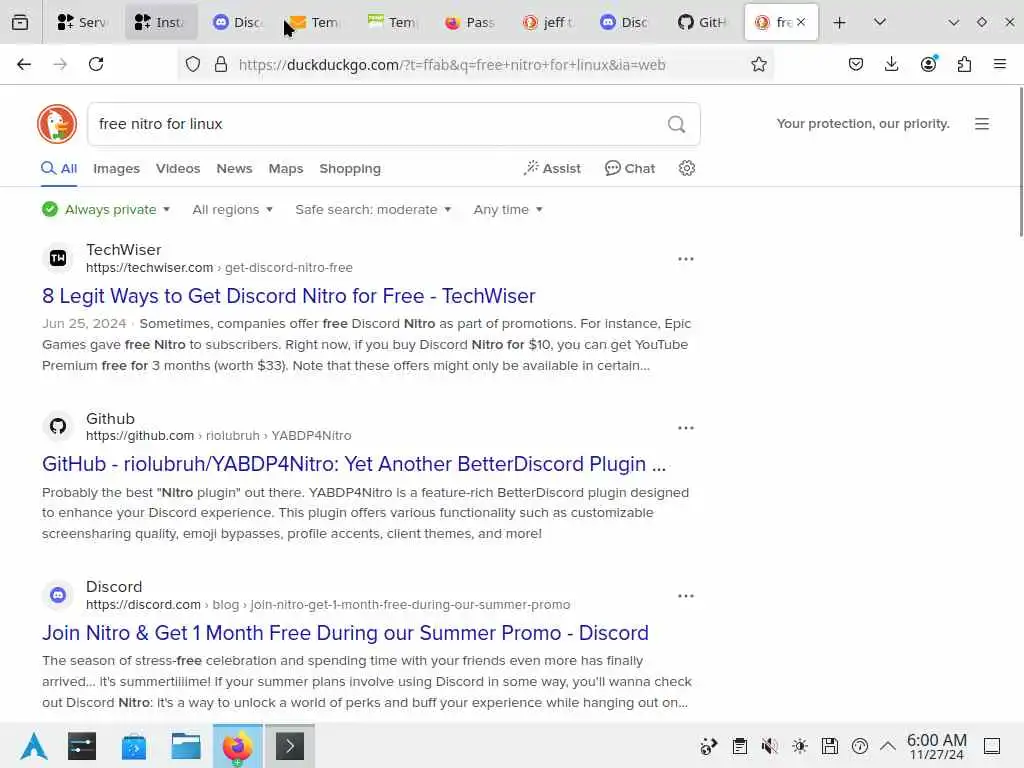
Task: Open the Discover software store taskbar icon
Action: click(x=133, y=746)
